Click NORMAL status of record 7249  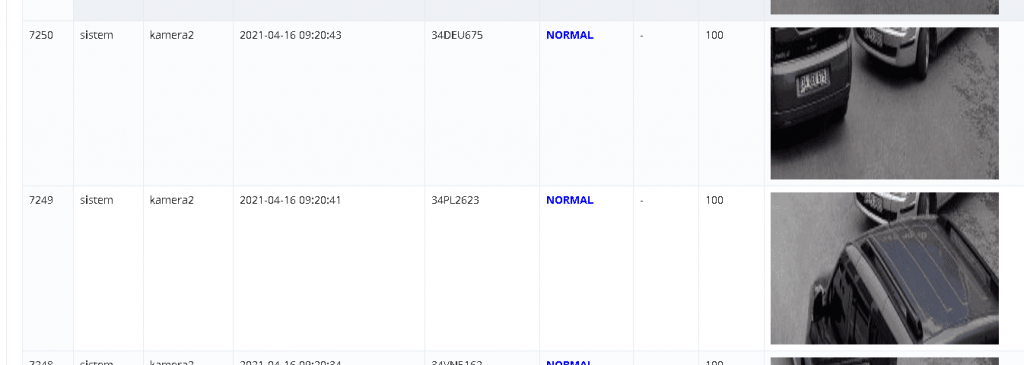pyautogui.click(x=569, y=200)
